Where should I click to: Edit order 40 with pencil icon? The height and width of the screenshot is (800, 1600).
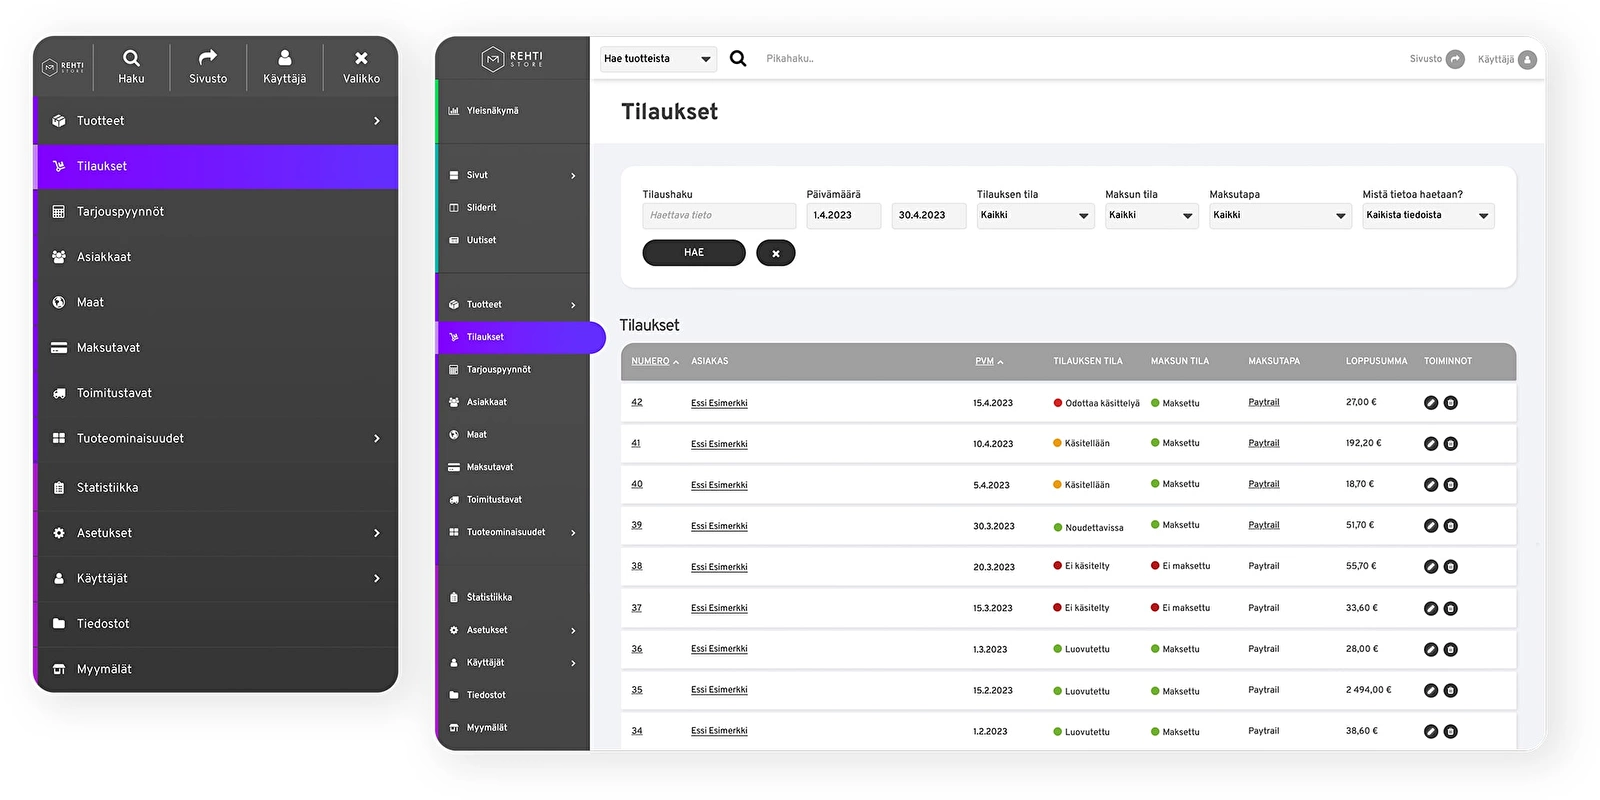point(1431,485)
